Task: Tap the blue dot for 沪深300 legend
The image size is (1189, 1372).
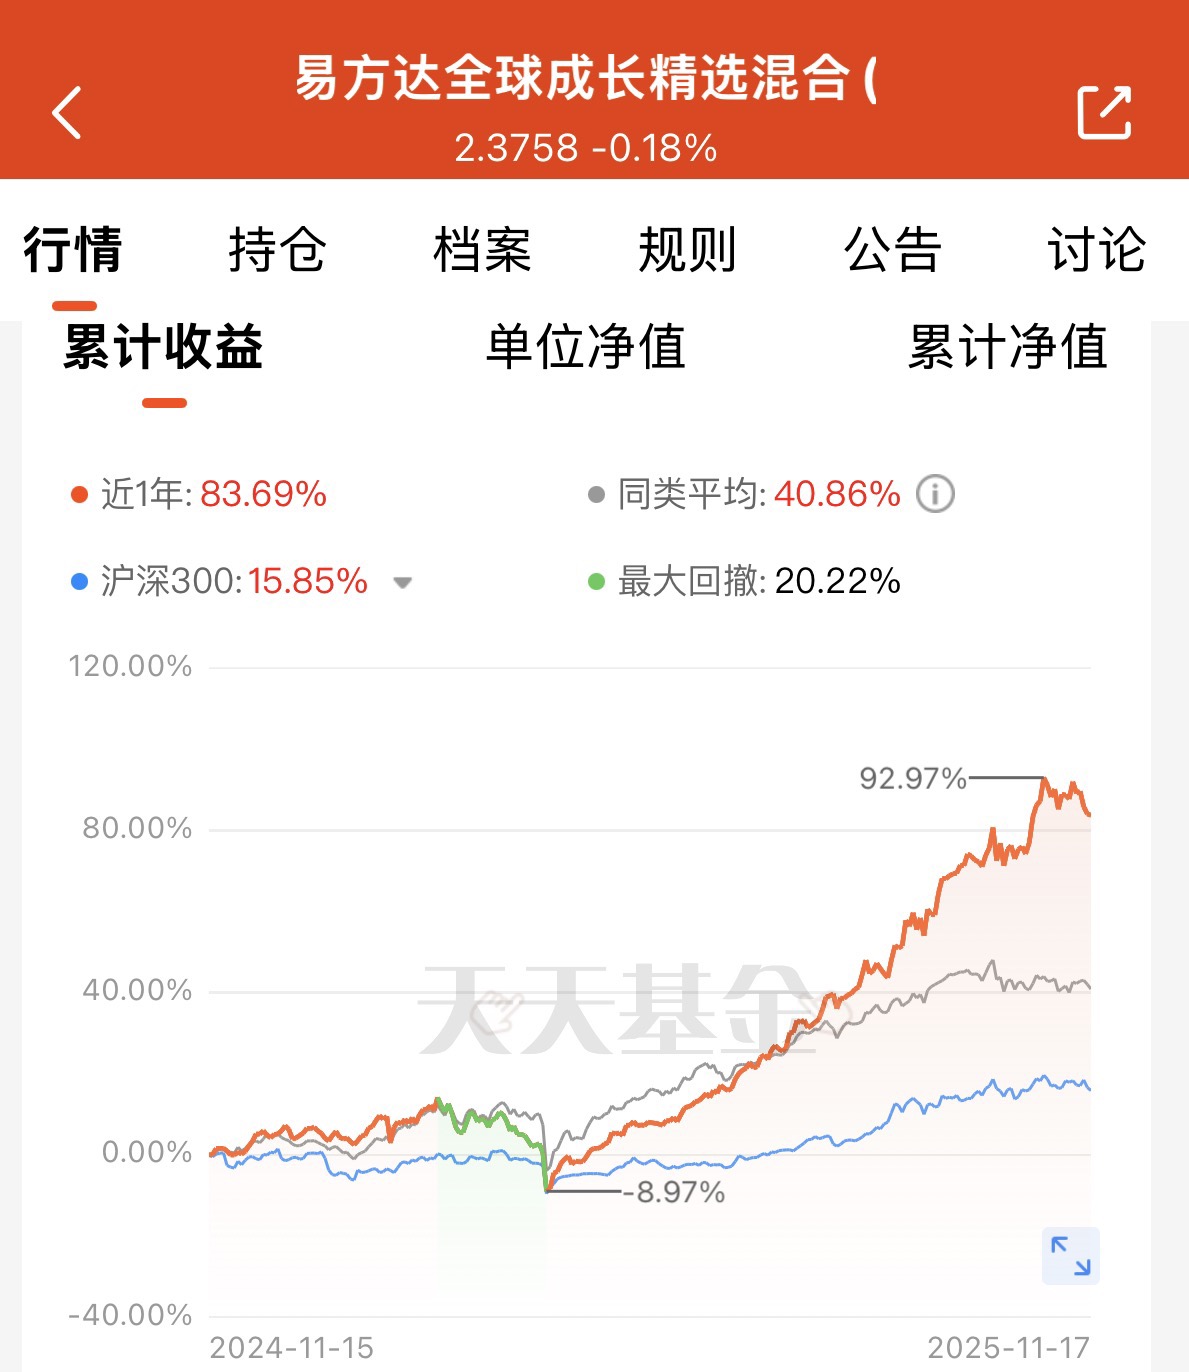Action: (80, 581)
